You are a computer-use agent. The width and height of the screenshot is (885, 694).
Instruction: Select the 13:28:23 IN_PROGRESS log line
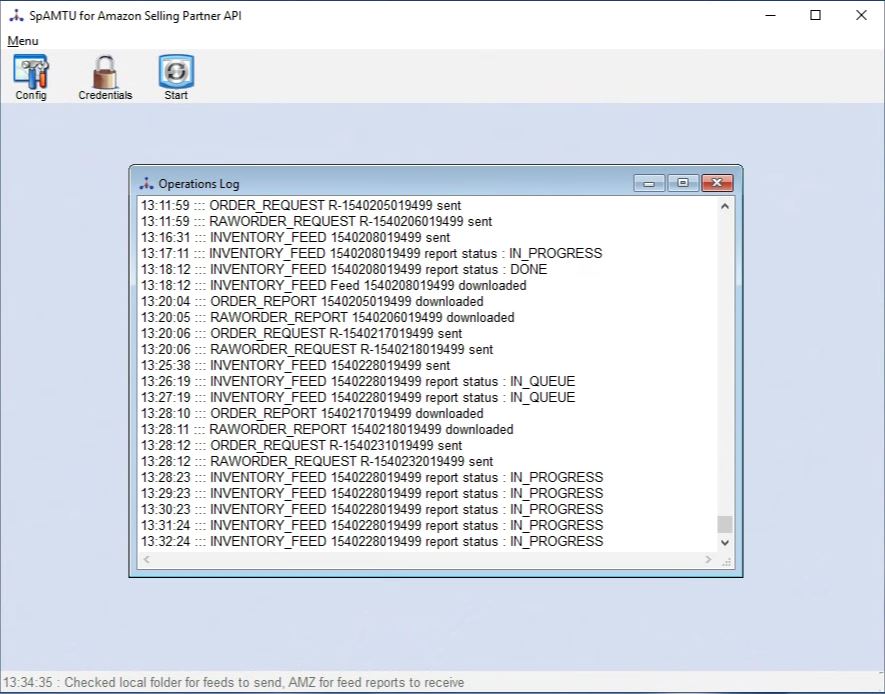[x=372, y=477]
